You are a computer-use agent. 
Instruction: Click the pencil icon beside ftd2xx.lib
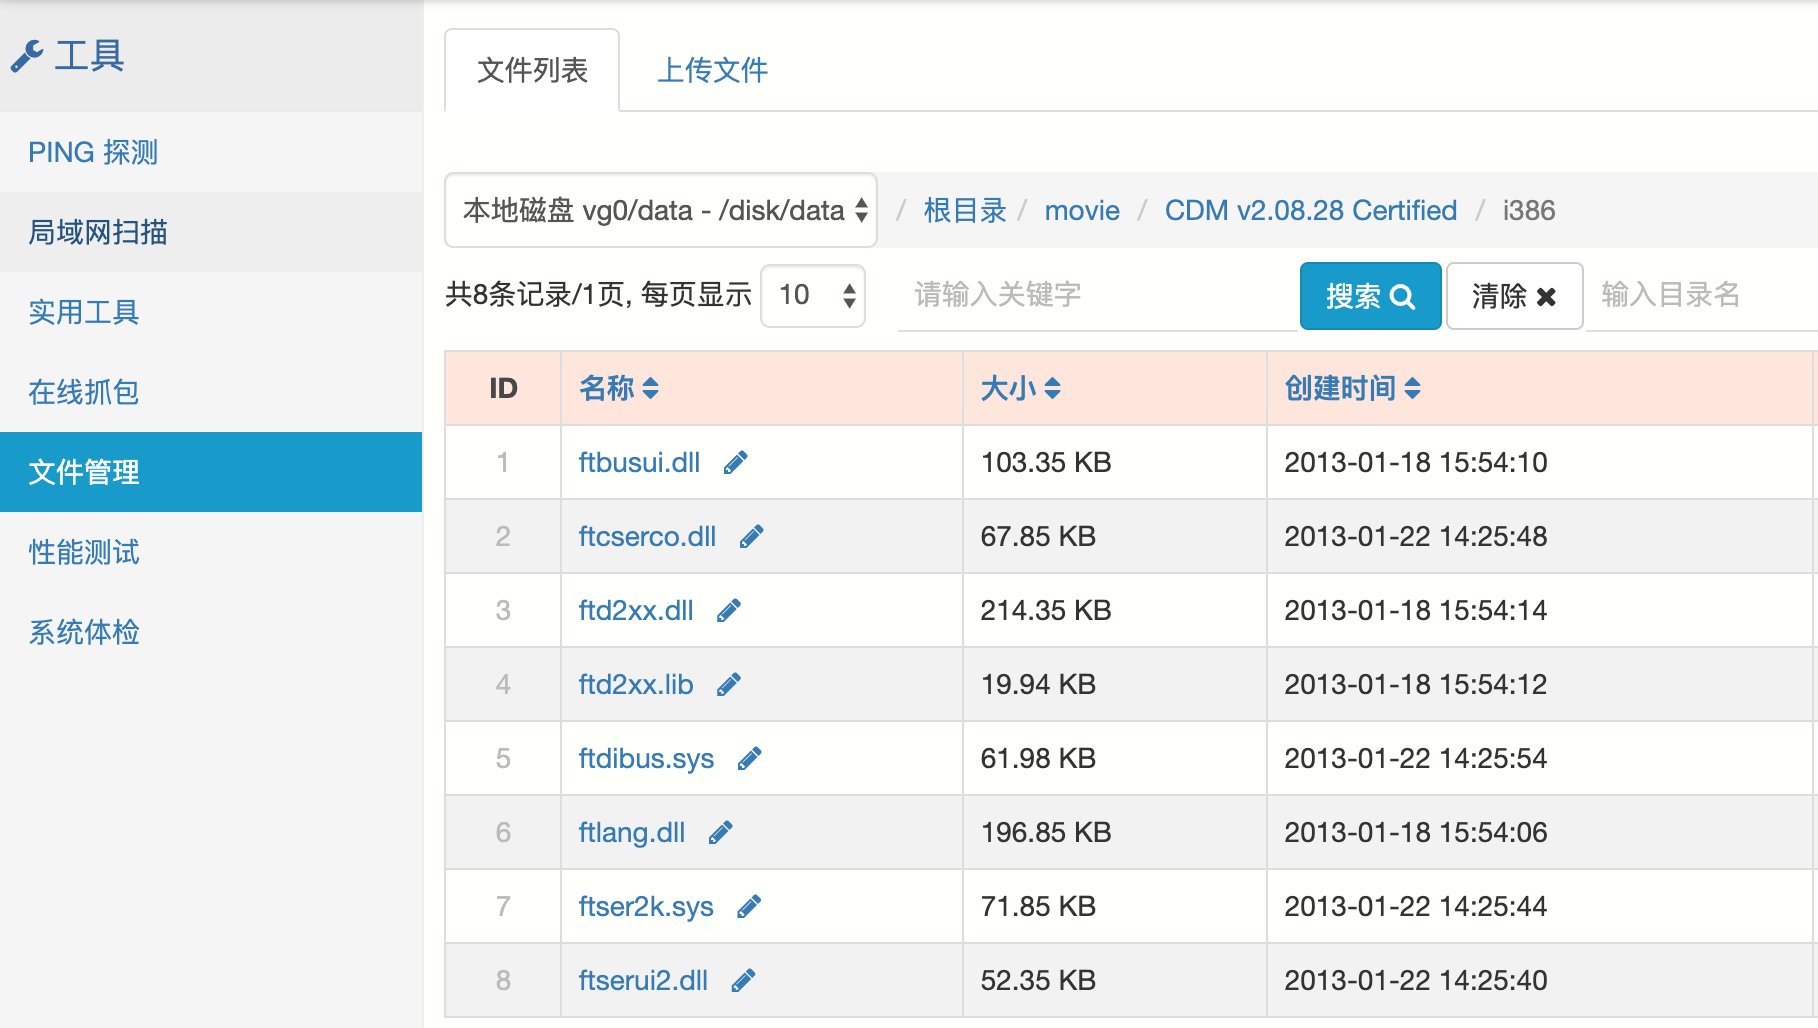729,685
